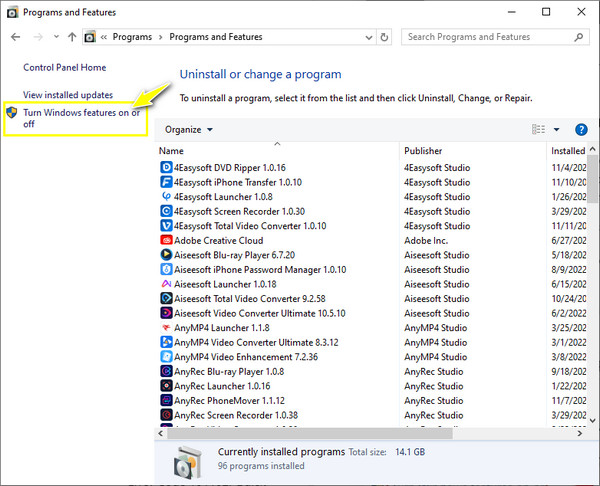Click the Aiseesoft Video Converter Ultimate icon
Image resolution: width=600 pixels, height=486 pixels.
coord(166,313)
